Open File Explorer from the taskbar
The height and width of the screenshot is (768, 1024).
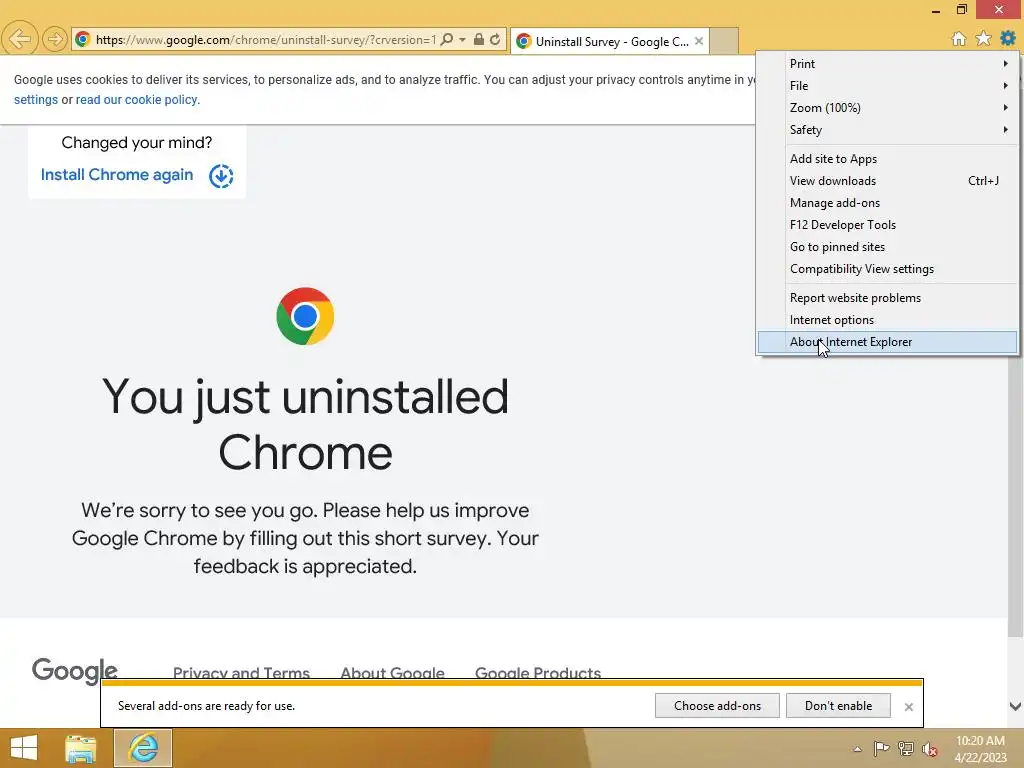(80, 748)
